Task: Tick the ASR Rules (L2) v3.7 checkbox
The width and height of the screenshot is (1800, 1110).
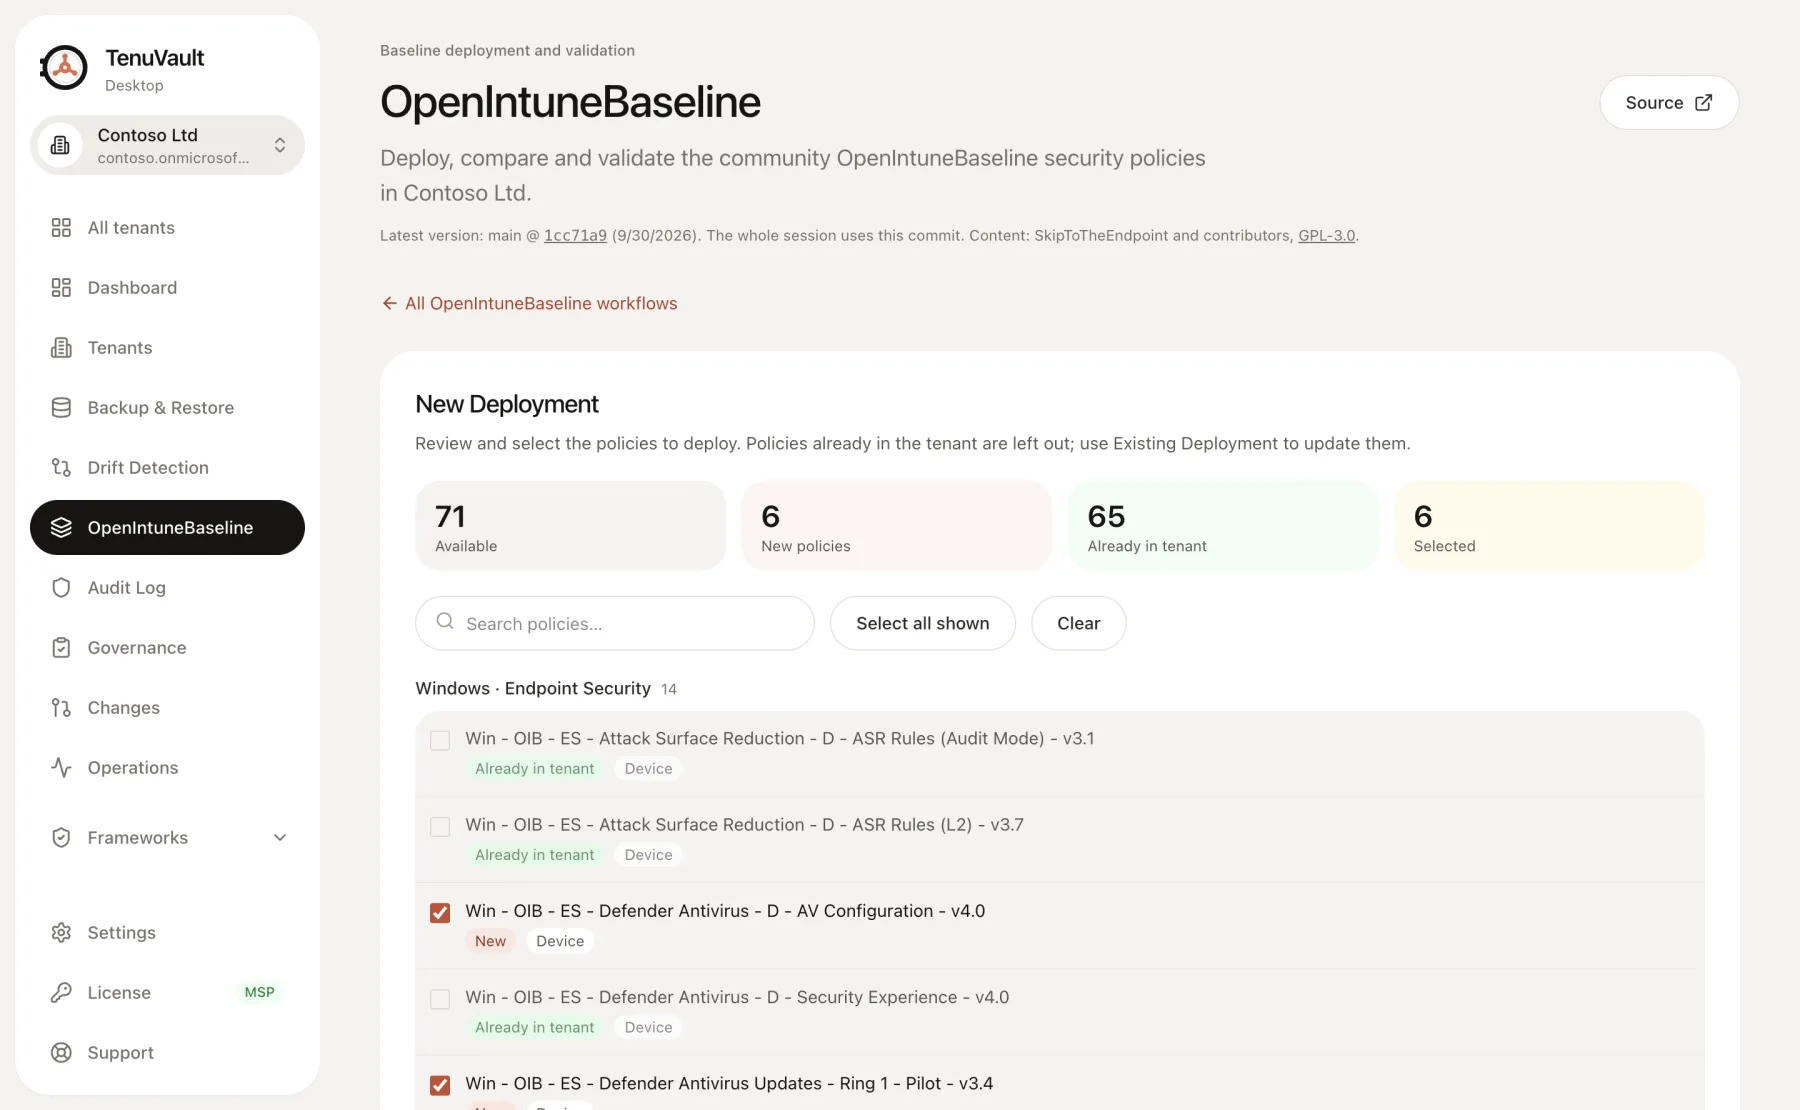Action: click(x=440, y=827)
